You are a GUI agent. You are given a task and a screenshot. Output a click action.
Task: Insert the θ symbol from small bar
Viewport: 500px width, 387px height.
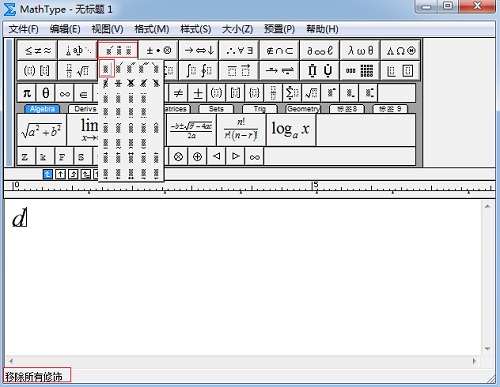coord(46,93)
